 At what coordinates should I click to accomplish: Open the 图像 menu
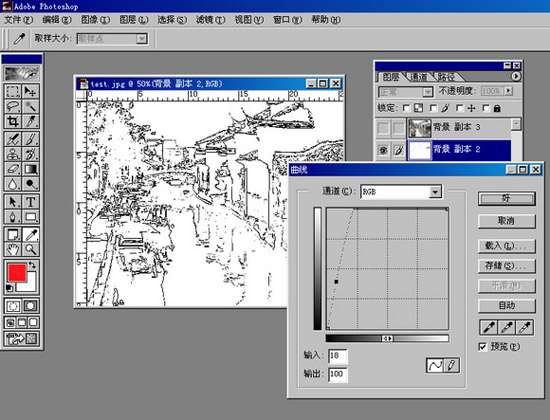click(95, 20)
